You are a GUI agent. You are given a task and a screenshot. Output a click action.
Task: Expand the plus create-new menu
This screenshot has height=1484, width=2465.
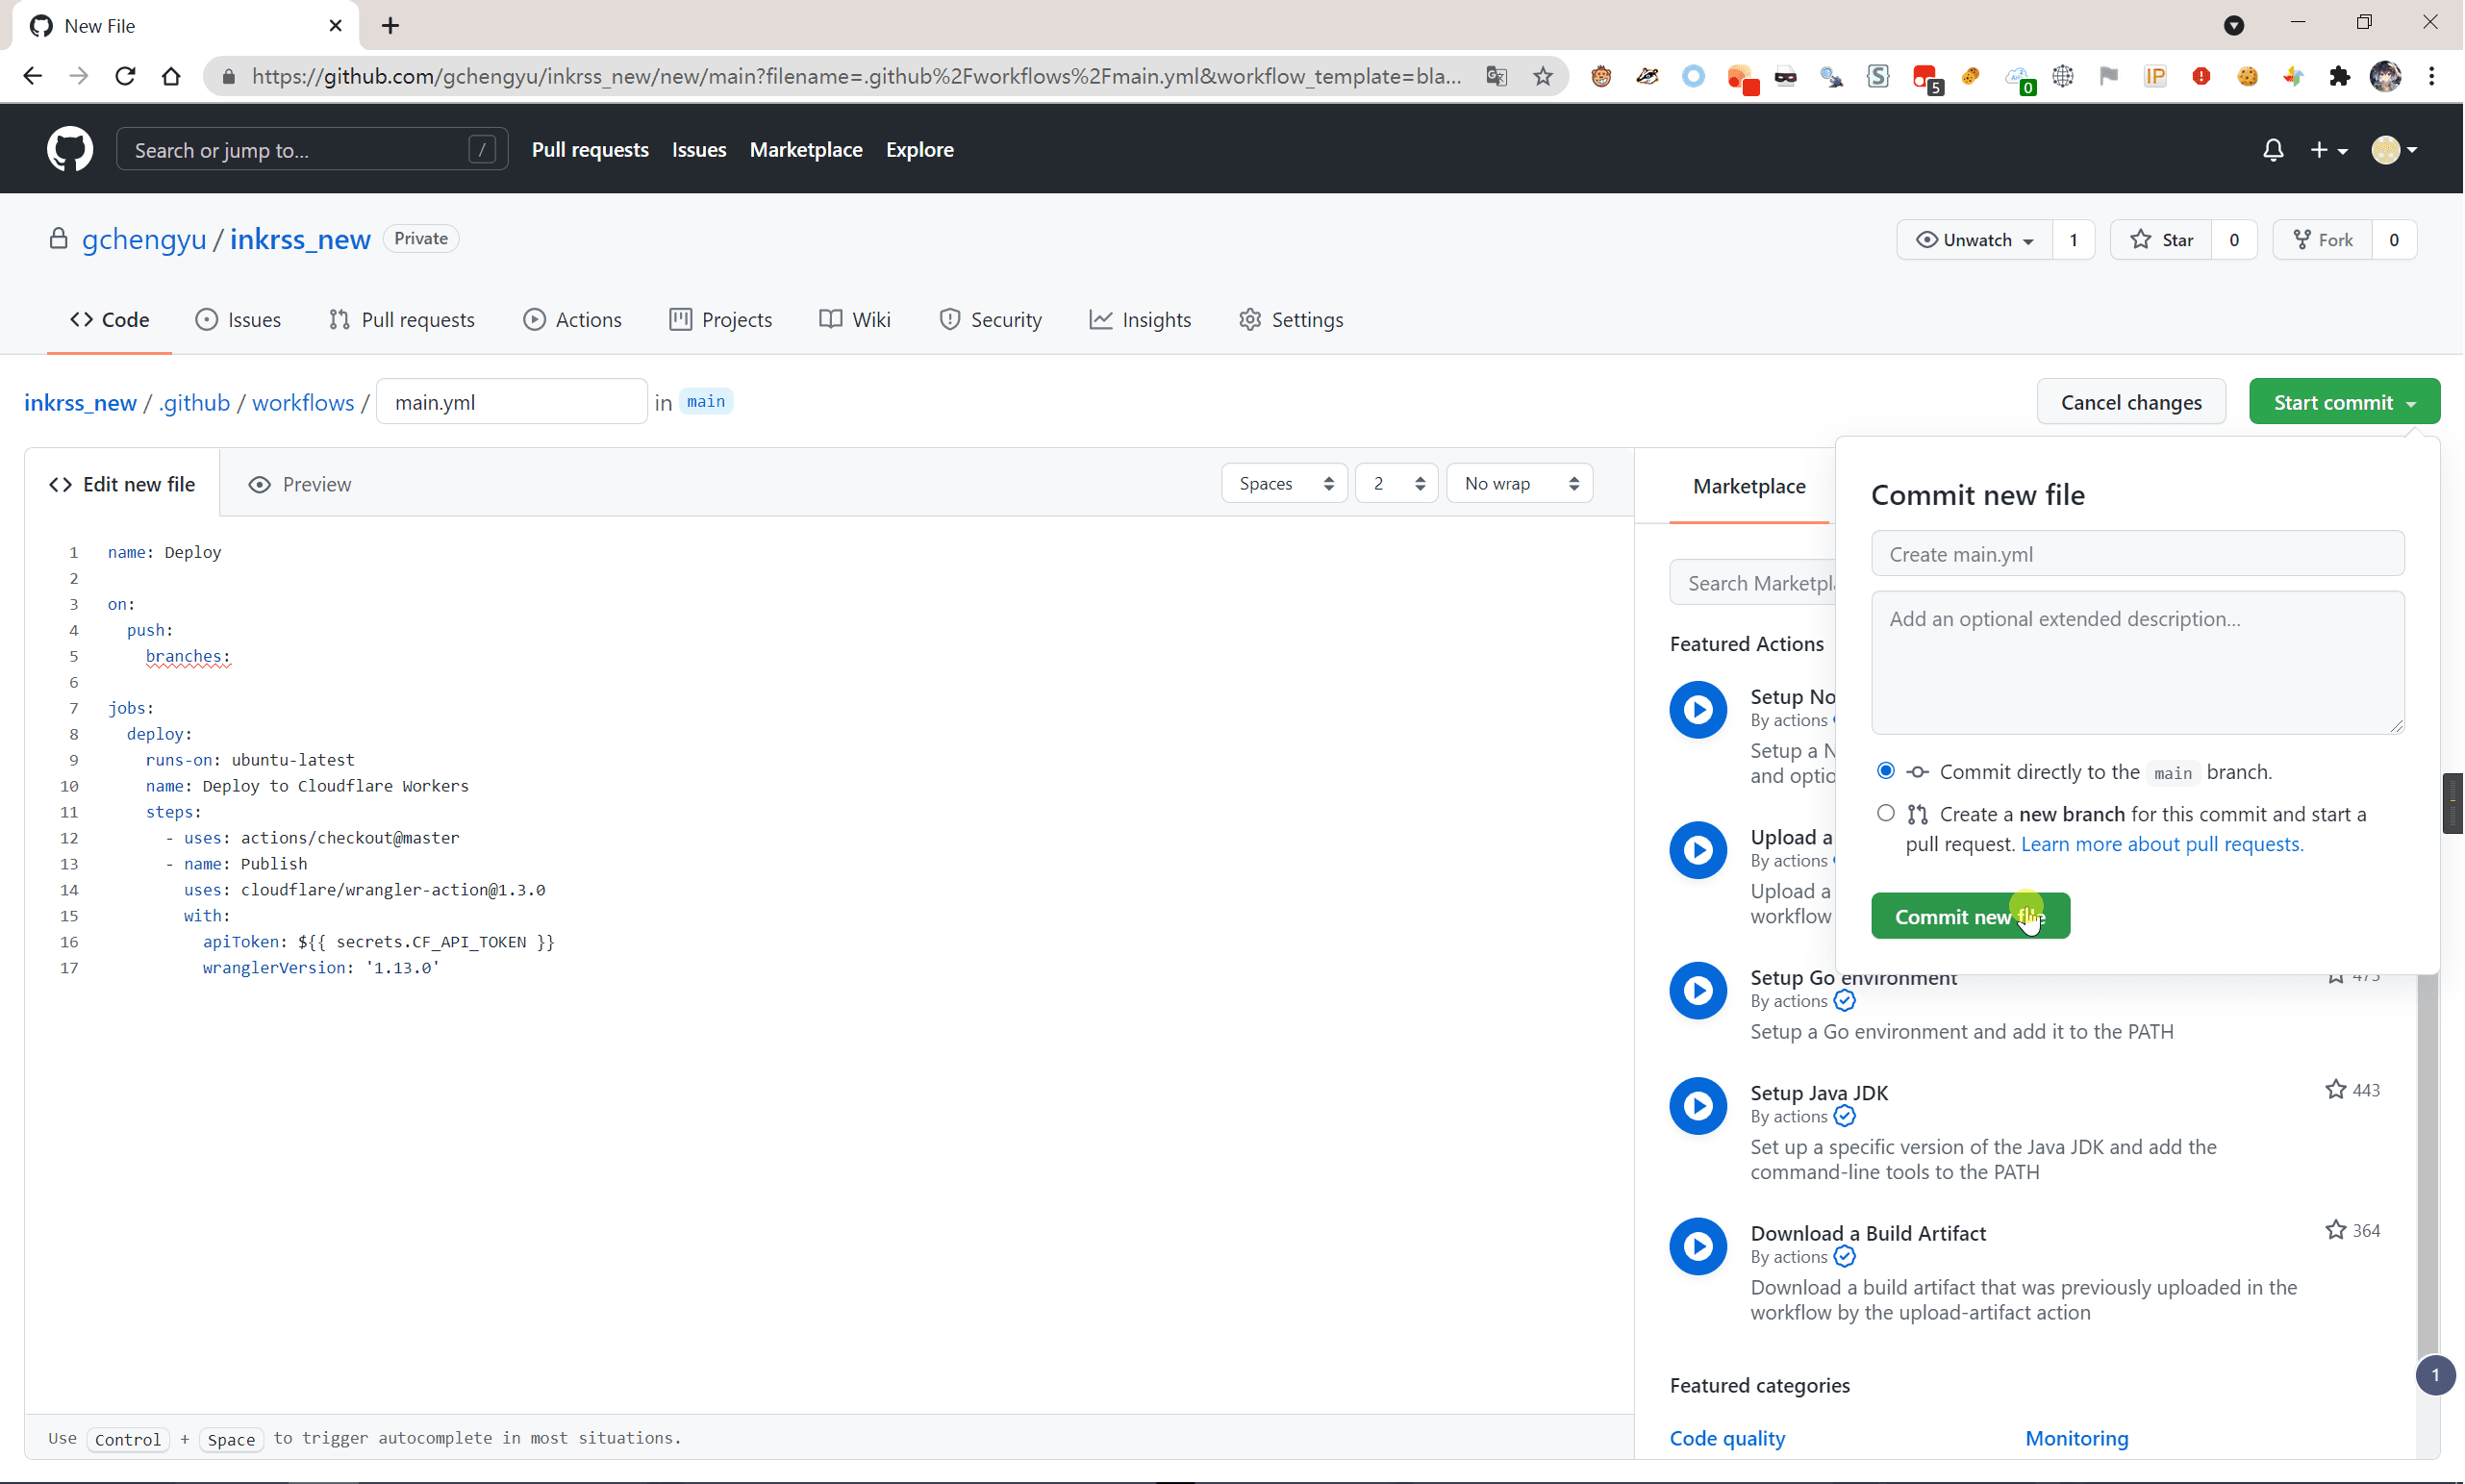[2328, 150]
